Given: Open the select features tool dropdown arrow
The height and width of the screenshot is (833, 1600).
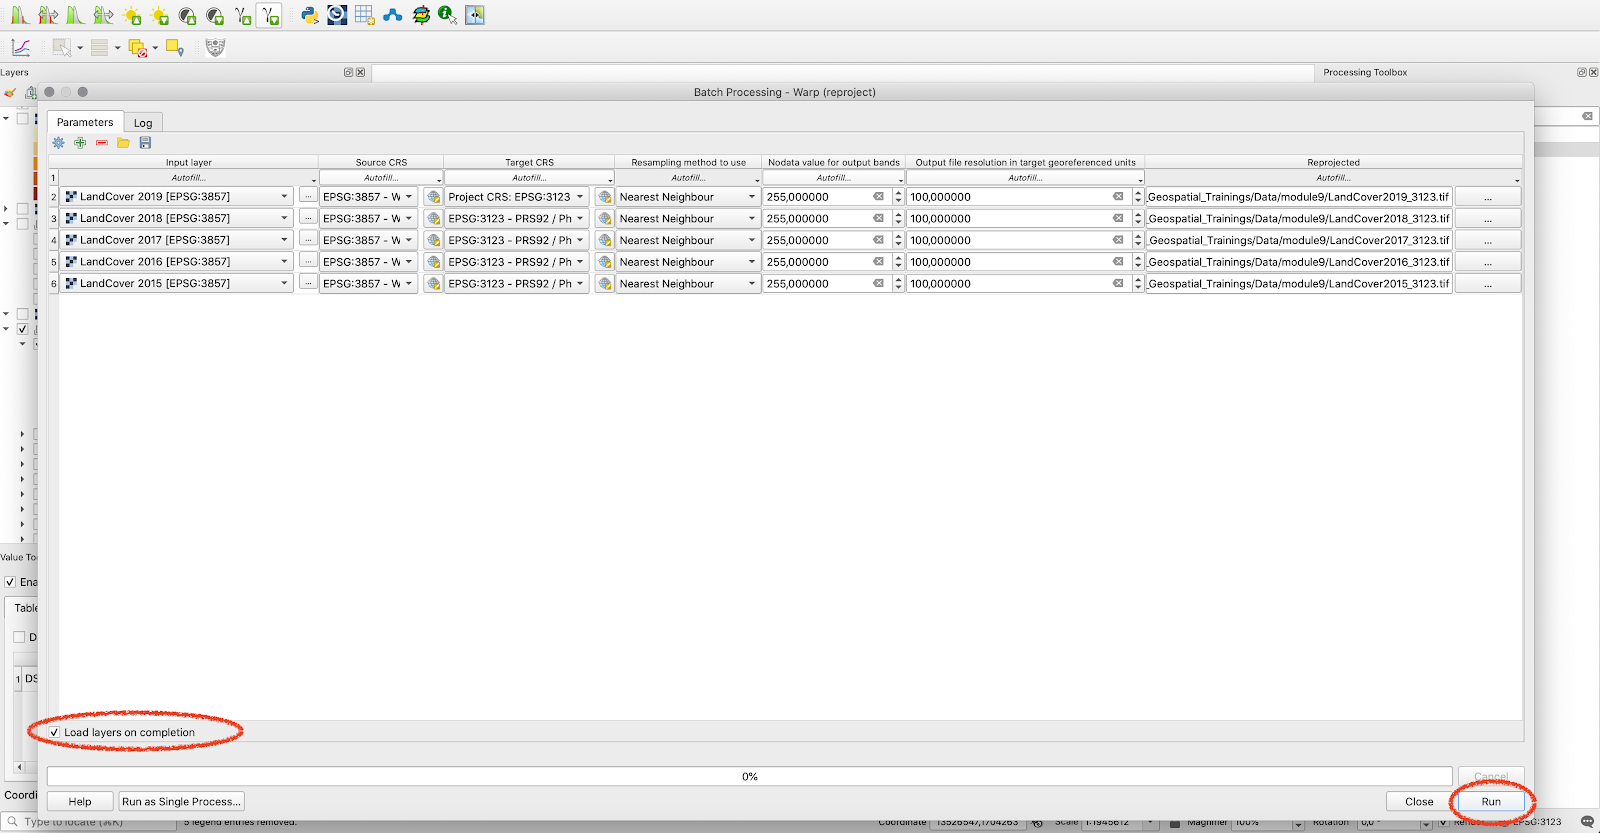Looking at the screenshot, I should (80, 48).
